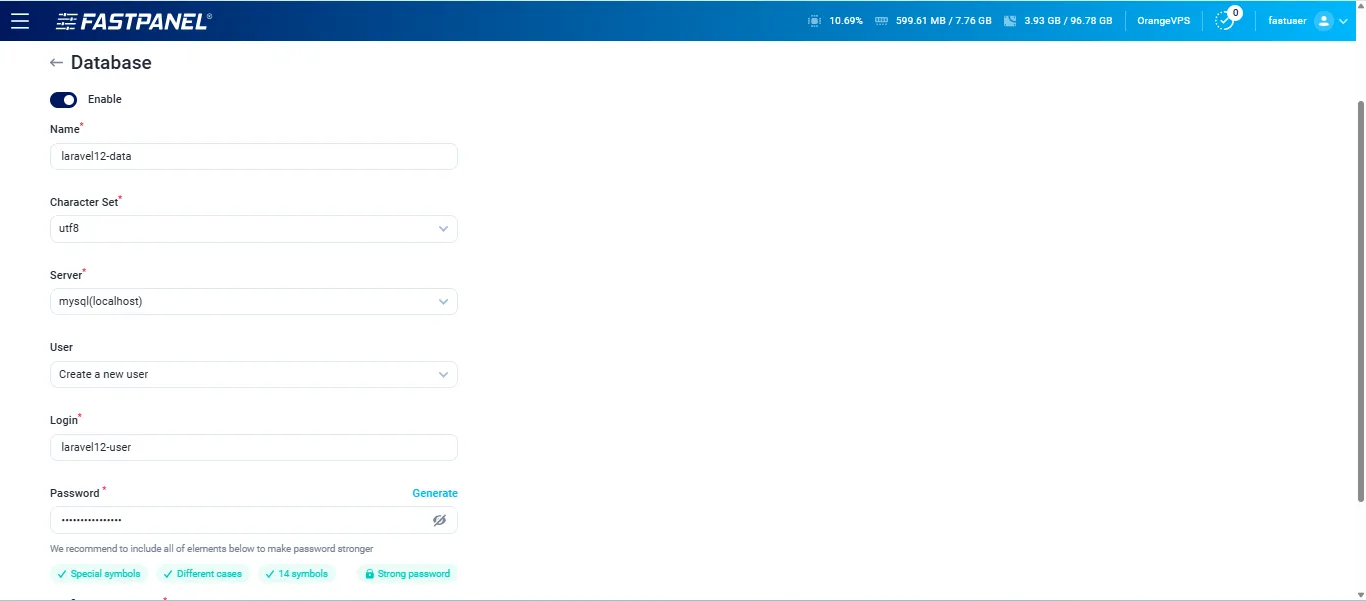1366x601 pixels.
Task: Click the OrangeVPS server name
Action: click(x=1163, y=21)
